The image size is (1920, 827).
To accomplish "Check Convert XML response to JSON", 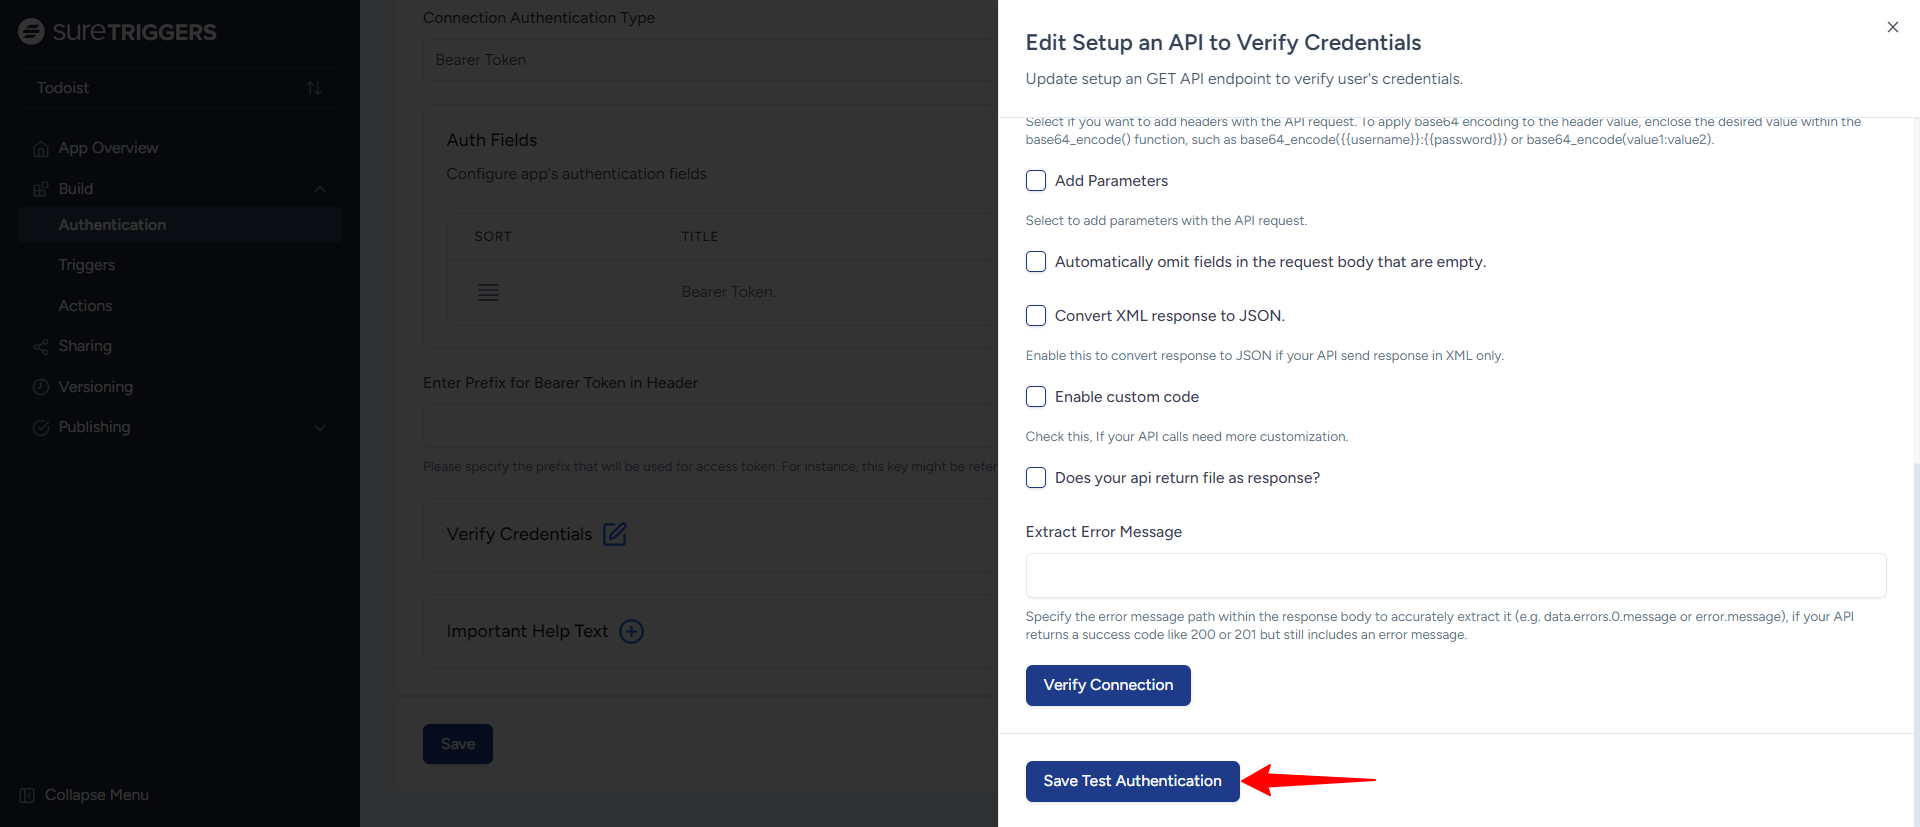I will point(1036,316).
